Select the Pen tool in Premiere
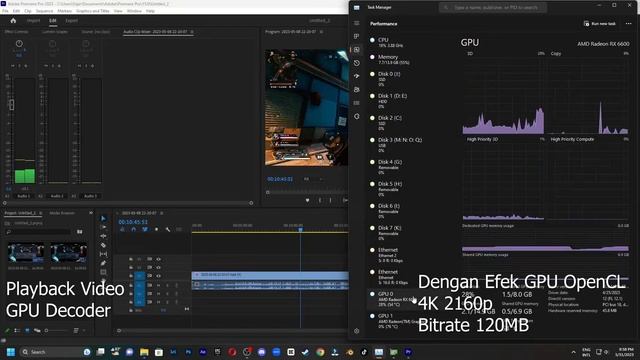The width and height of the screenshot is (640, 360). (103, 263)
